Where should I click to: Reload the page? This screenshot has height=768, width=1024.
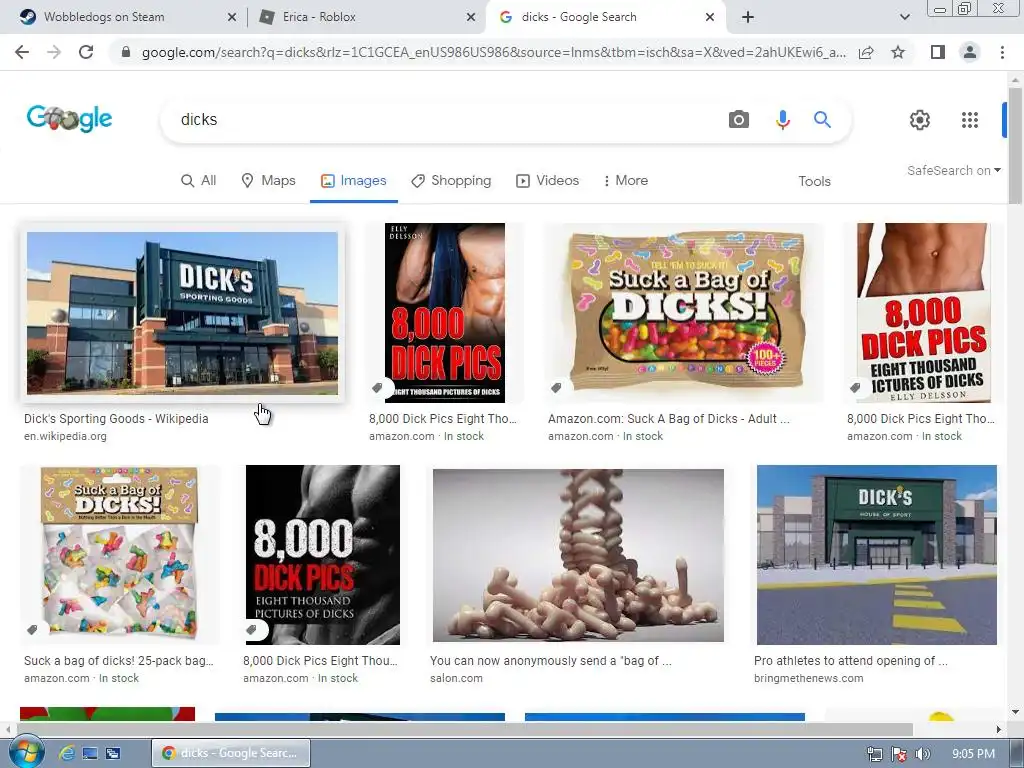86,52
